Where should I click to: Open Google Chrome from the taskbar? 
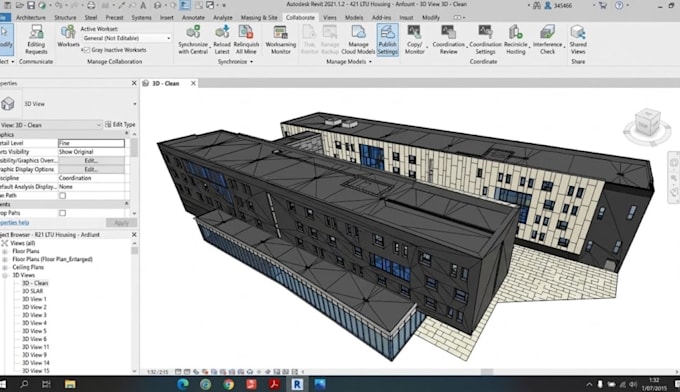[229, 384]
